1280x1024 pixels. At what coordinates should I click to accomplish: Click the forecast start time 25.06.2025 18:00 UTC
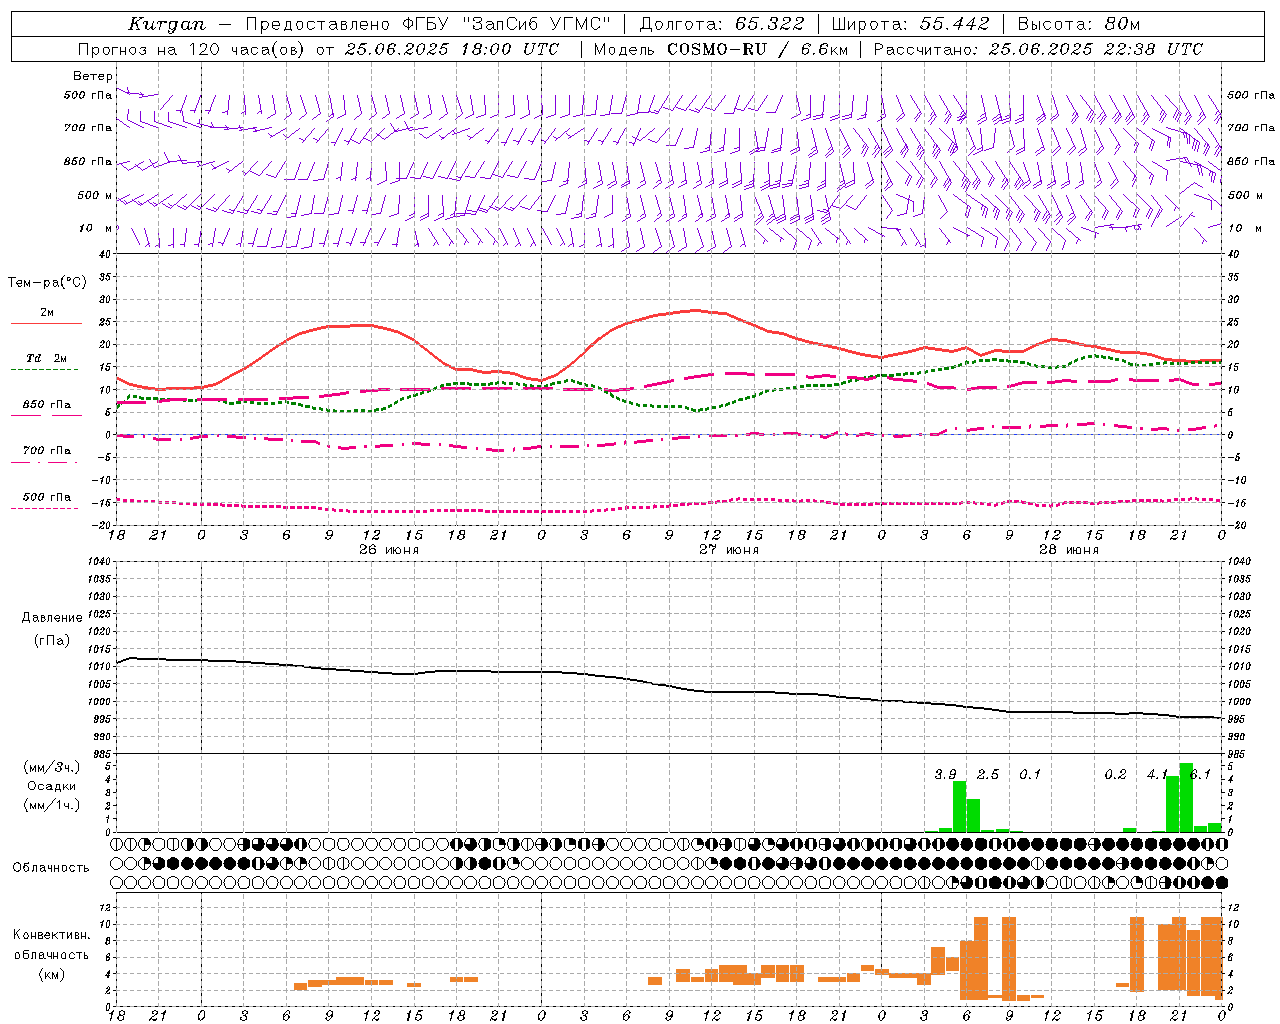pyautogui.click(x=451, y=49)
